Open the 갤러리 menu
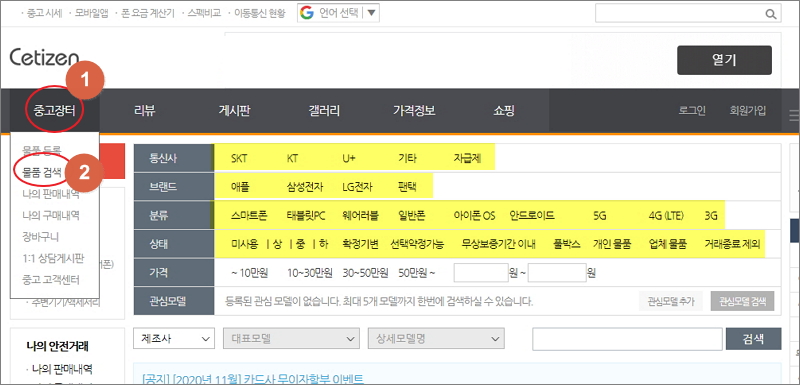Viewport: 800px width, 385px height. pos(324,111)
